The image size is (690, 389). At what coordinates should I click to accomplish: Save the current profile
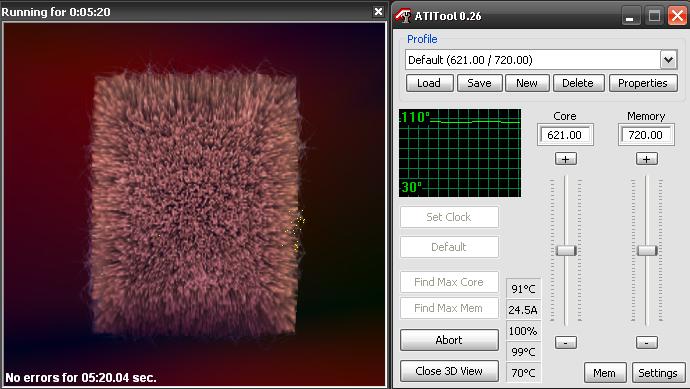(x=479, y=83)
